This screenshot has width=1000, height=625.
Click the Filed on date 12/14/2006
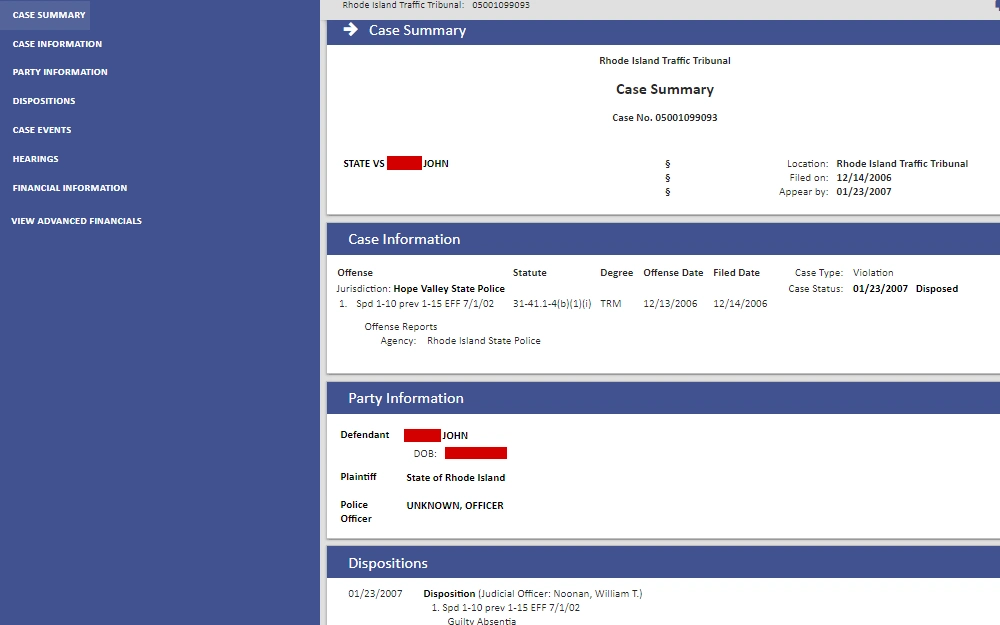pyautogui.click(x=864, y=177)
